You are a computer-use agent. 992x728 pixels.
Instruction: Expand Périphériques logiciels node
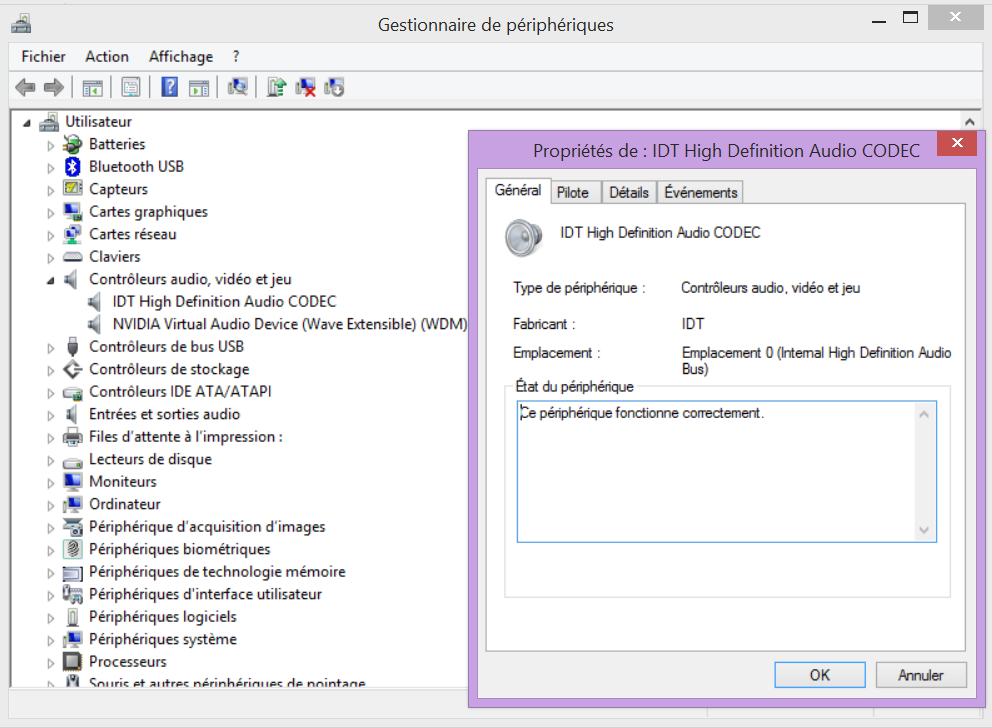(51, 618)
